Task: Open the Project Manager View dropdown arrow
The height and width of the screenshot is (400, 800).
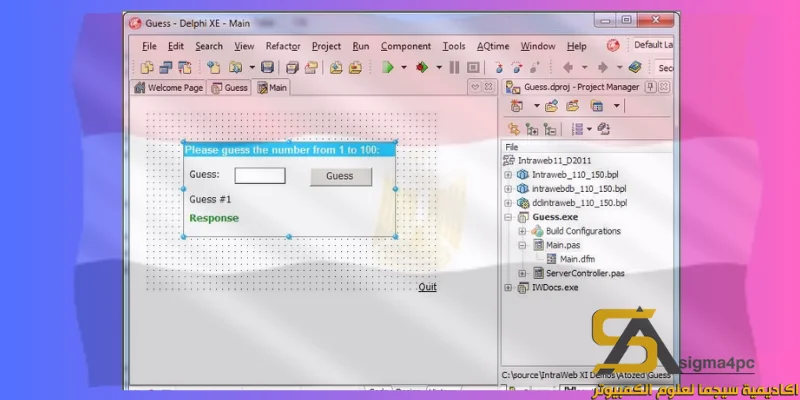Action: (x=616, y=106)
